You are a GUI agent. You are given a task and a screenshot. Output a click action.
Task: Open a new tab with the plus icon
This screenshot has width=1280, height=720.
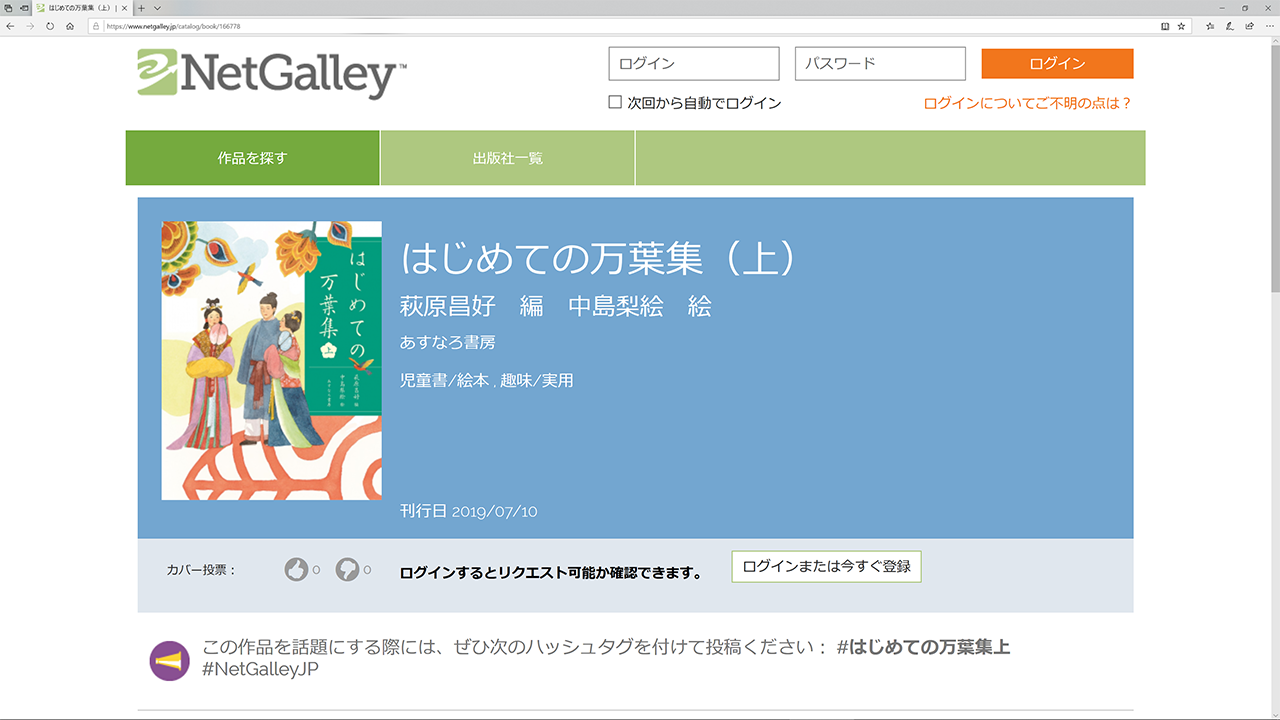[141, 8]
